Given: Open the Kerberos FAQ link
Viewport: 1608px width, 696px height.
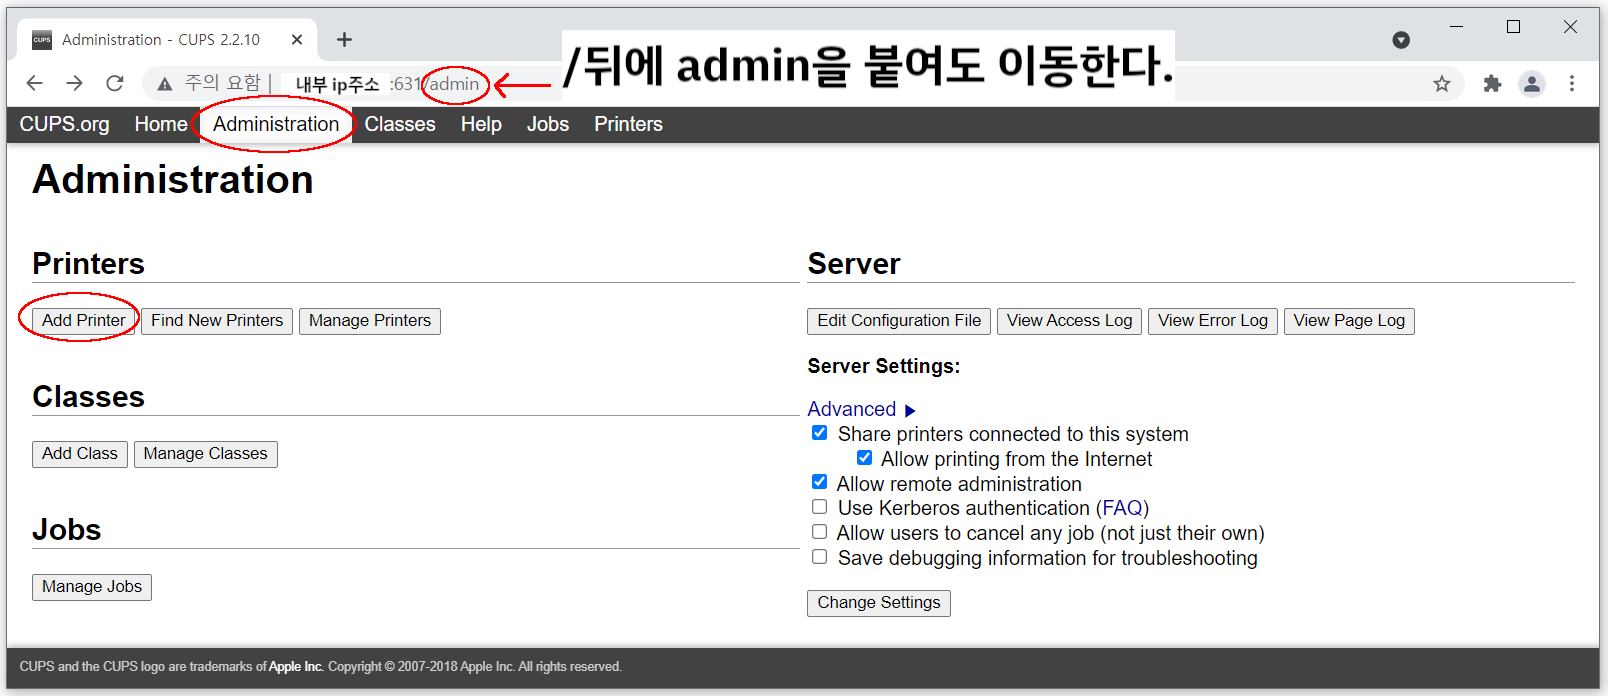Looking at the screenshot, I should tap(1123, 508).
